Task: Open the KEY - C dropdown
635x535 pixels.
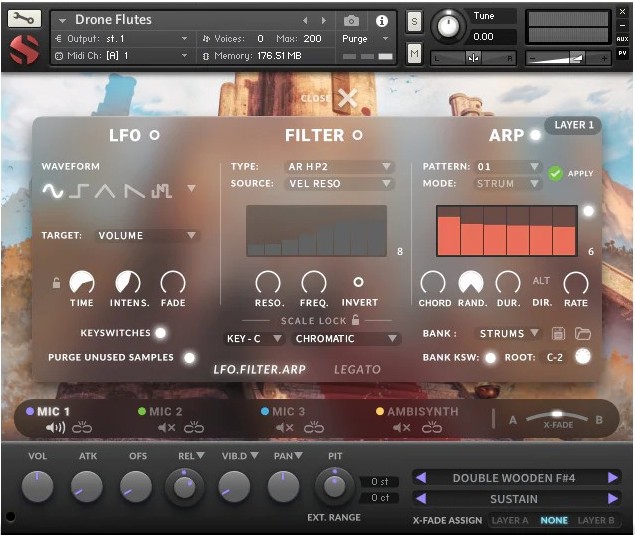Action: [x=254, y=339]
